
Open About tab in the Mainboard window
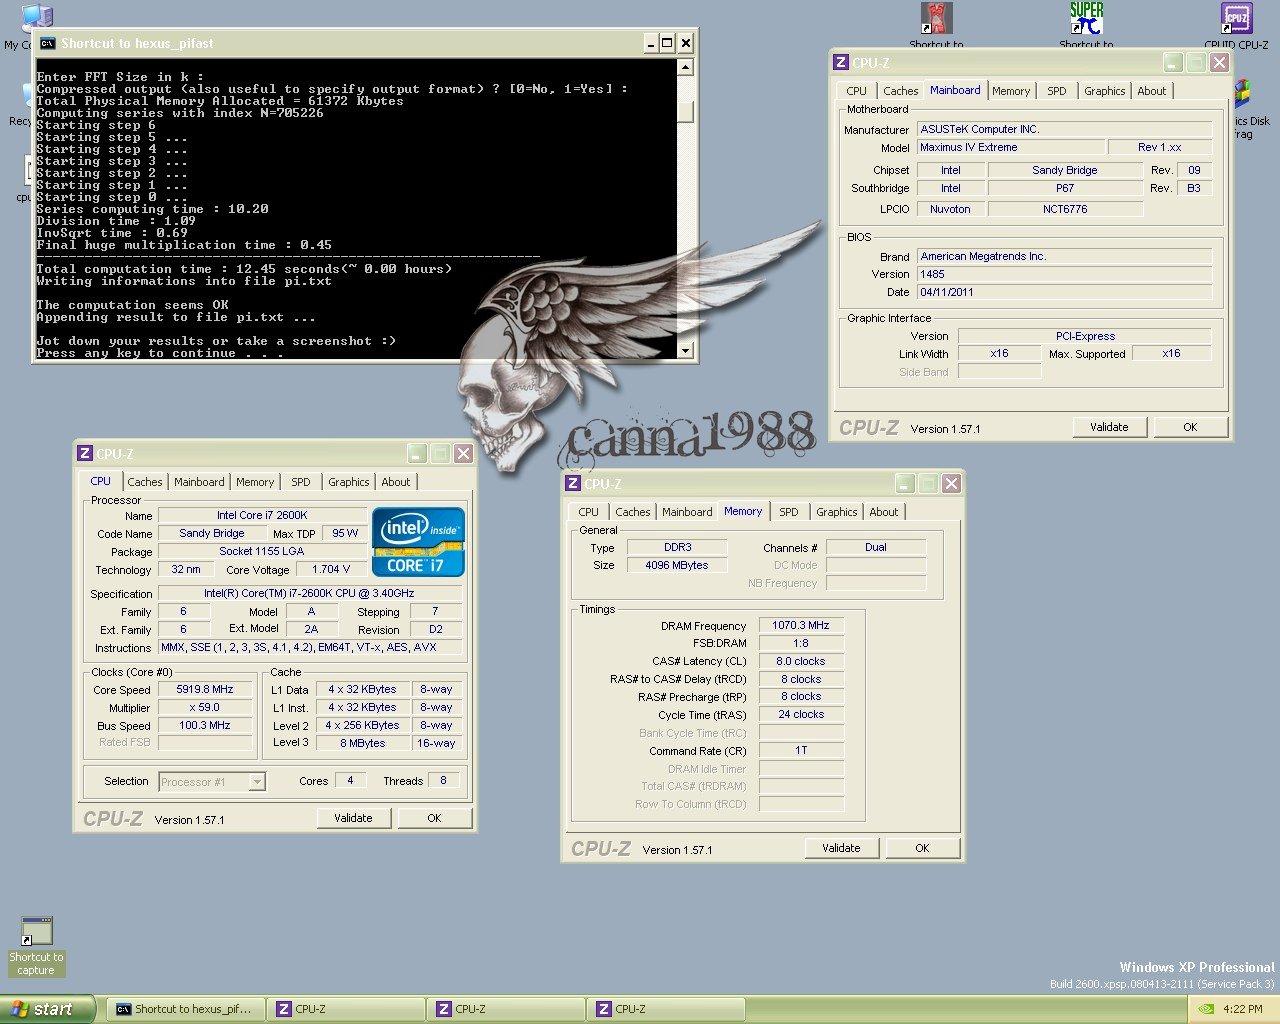coord(1151,91)
